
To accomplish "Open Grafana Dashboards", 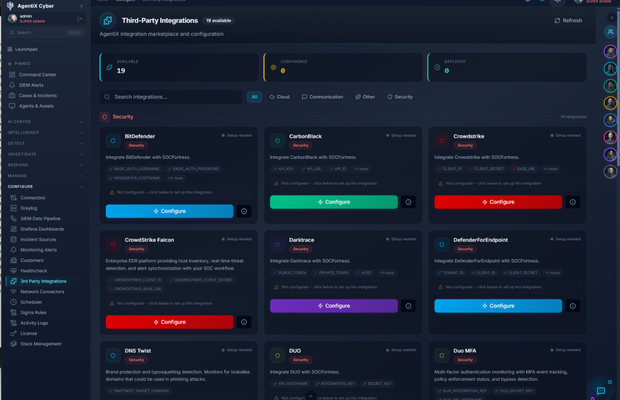I will (44, 229).
